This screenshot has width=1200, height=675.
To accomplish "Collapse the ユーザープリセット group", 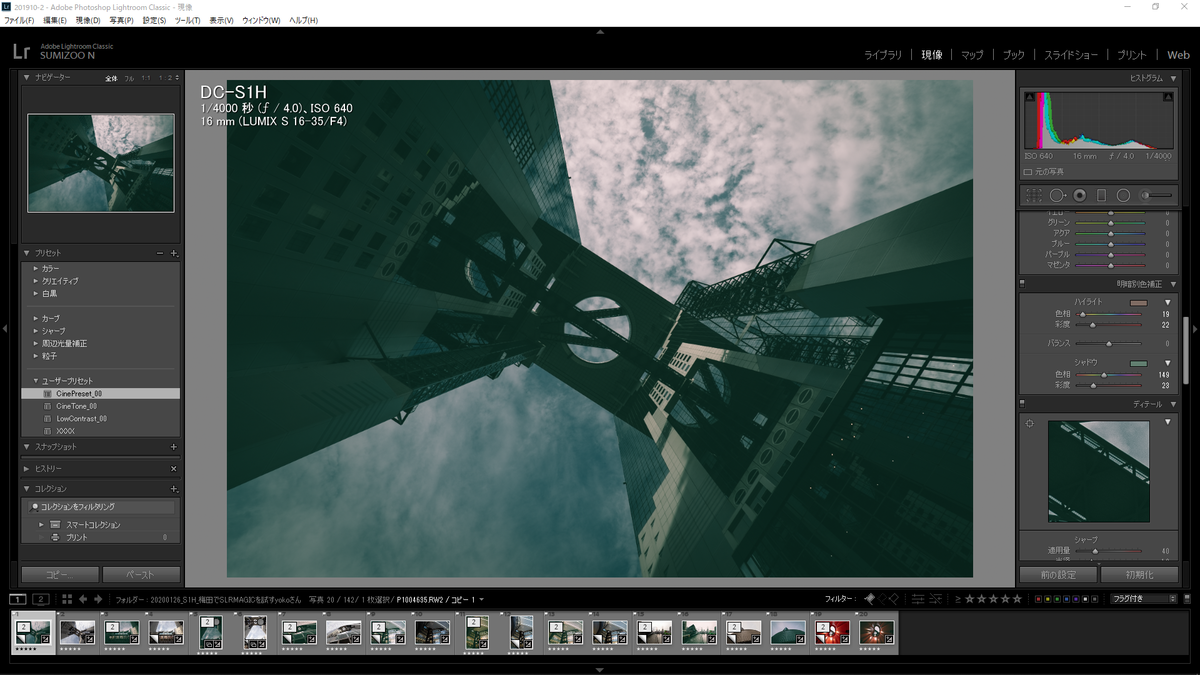I will (37, 381).
